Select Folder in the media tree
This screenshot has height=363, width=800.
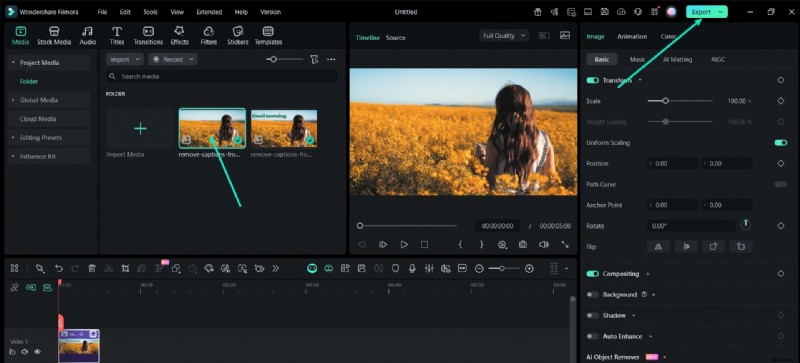tap(29, 81)
